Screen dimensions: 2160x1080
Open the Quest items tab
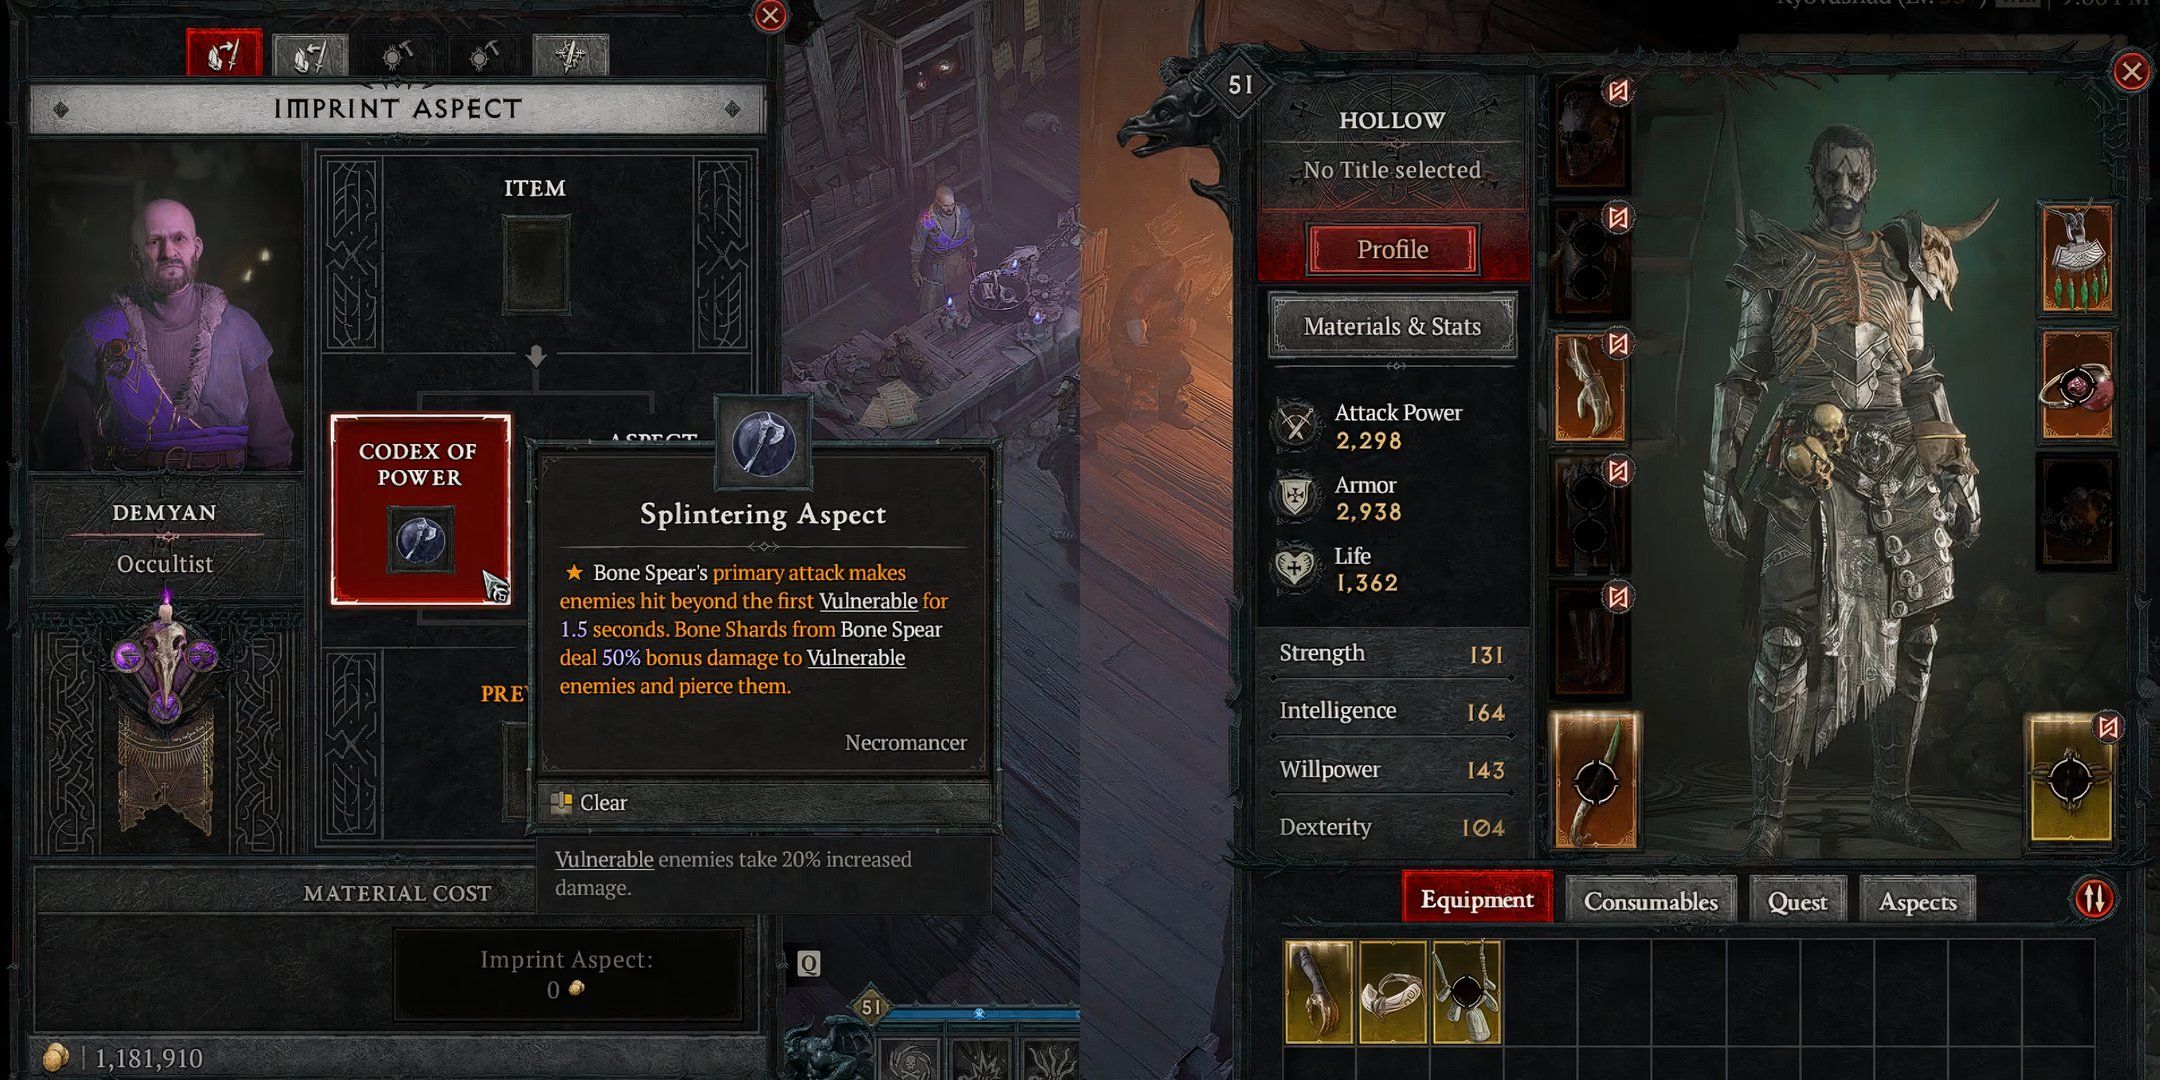pyautogui.click(x=1798, y=902)
